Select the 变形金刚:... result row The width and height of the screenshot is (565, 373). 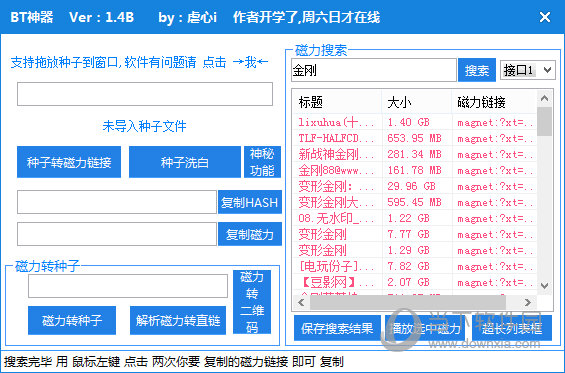pyautogui.click(x=414, y=186)
